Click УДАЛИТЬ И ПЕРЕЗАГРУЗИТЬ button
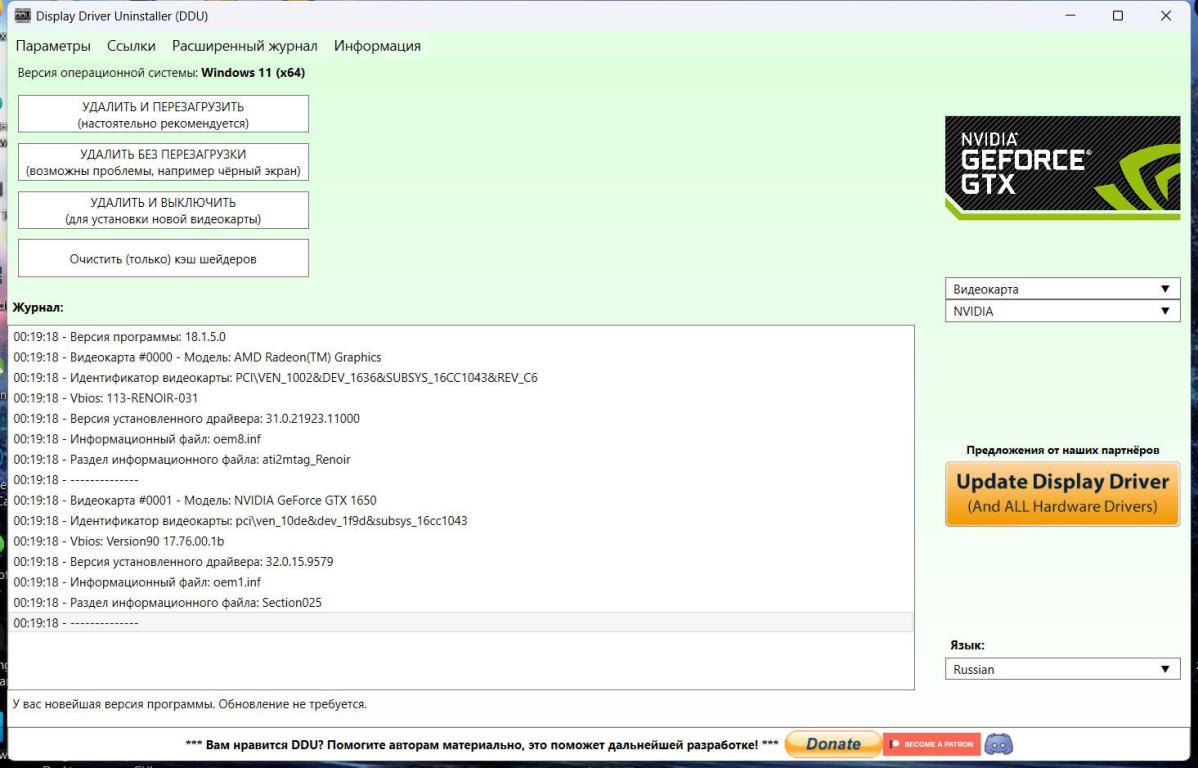 point(163,114)
